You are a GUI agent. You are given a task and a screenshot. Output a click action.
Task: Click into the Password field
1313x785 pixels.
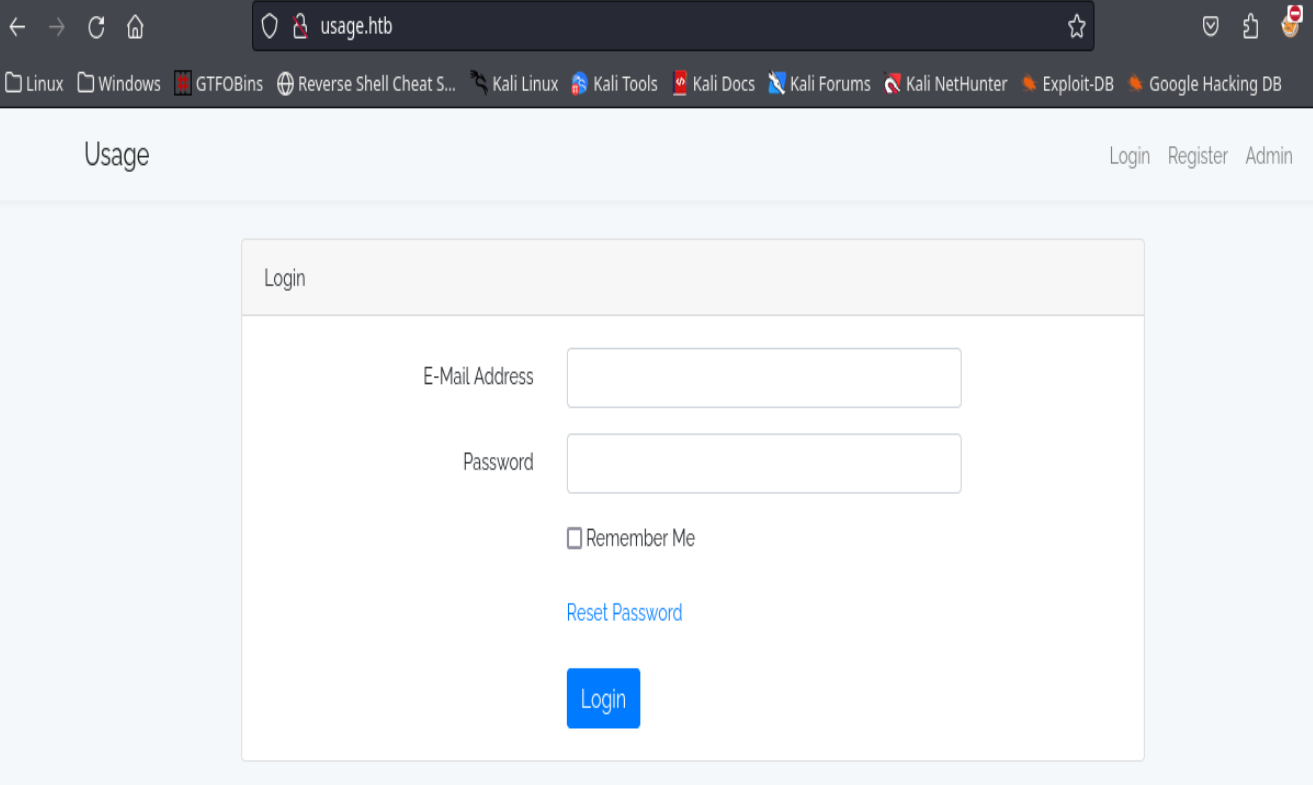(763, 463)
